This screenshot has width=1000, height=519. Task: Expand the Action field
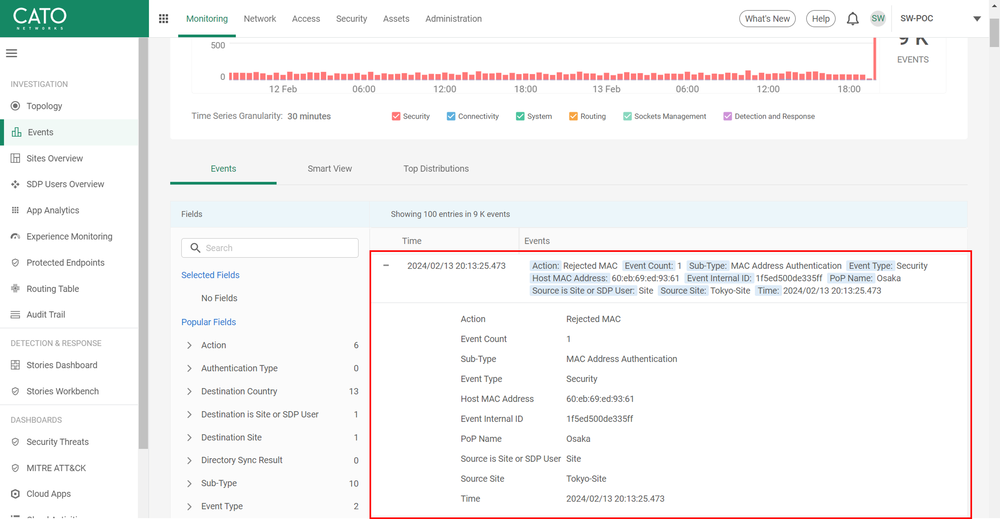click(189, 345)
